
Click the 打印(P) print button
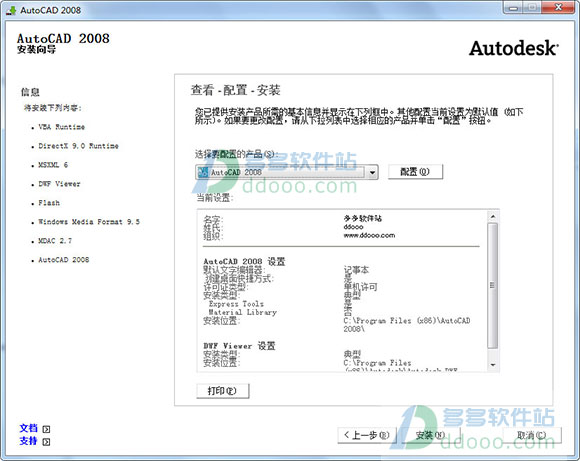pyautogui.click(x=222, y=391)
